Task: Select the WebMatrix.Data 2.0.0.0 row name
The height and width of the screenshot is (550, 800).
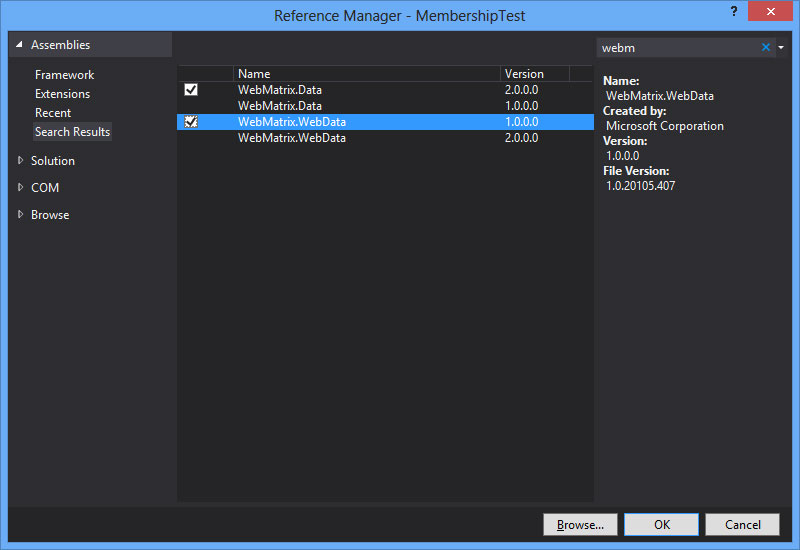Action: tap(280, 90)
